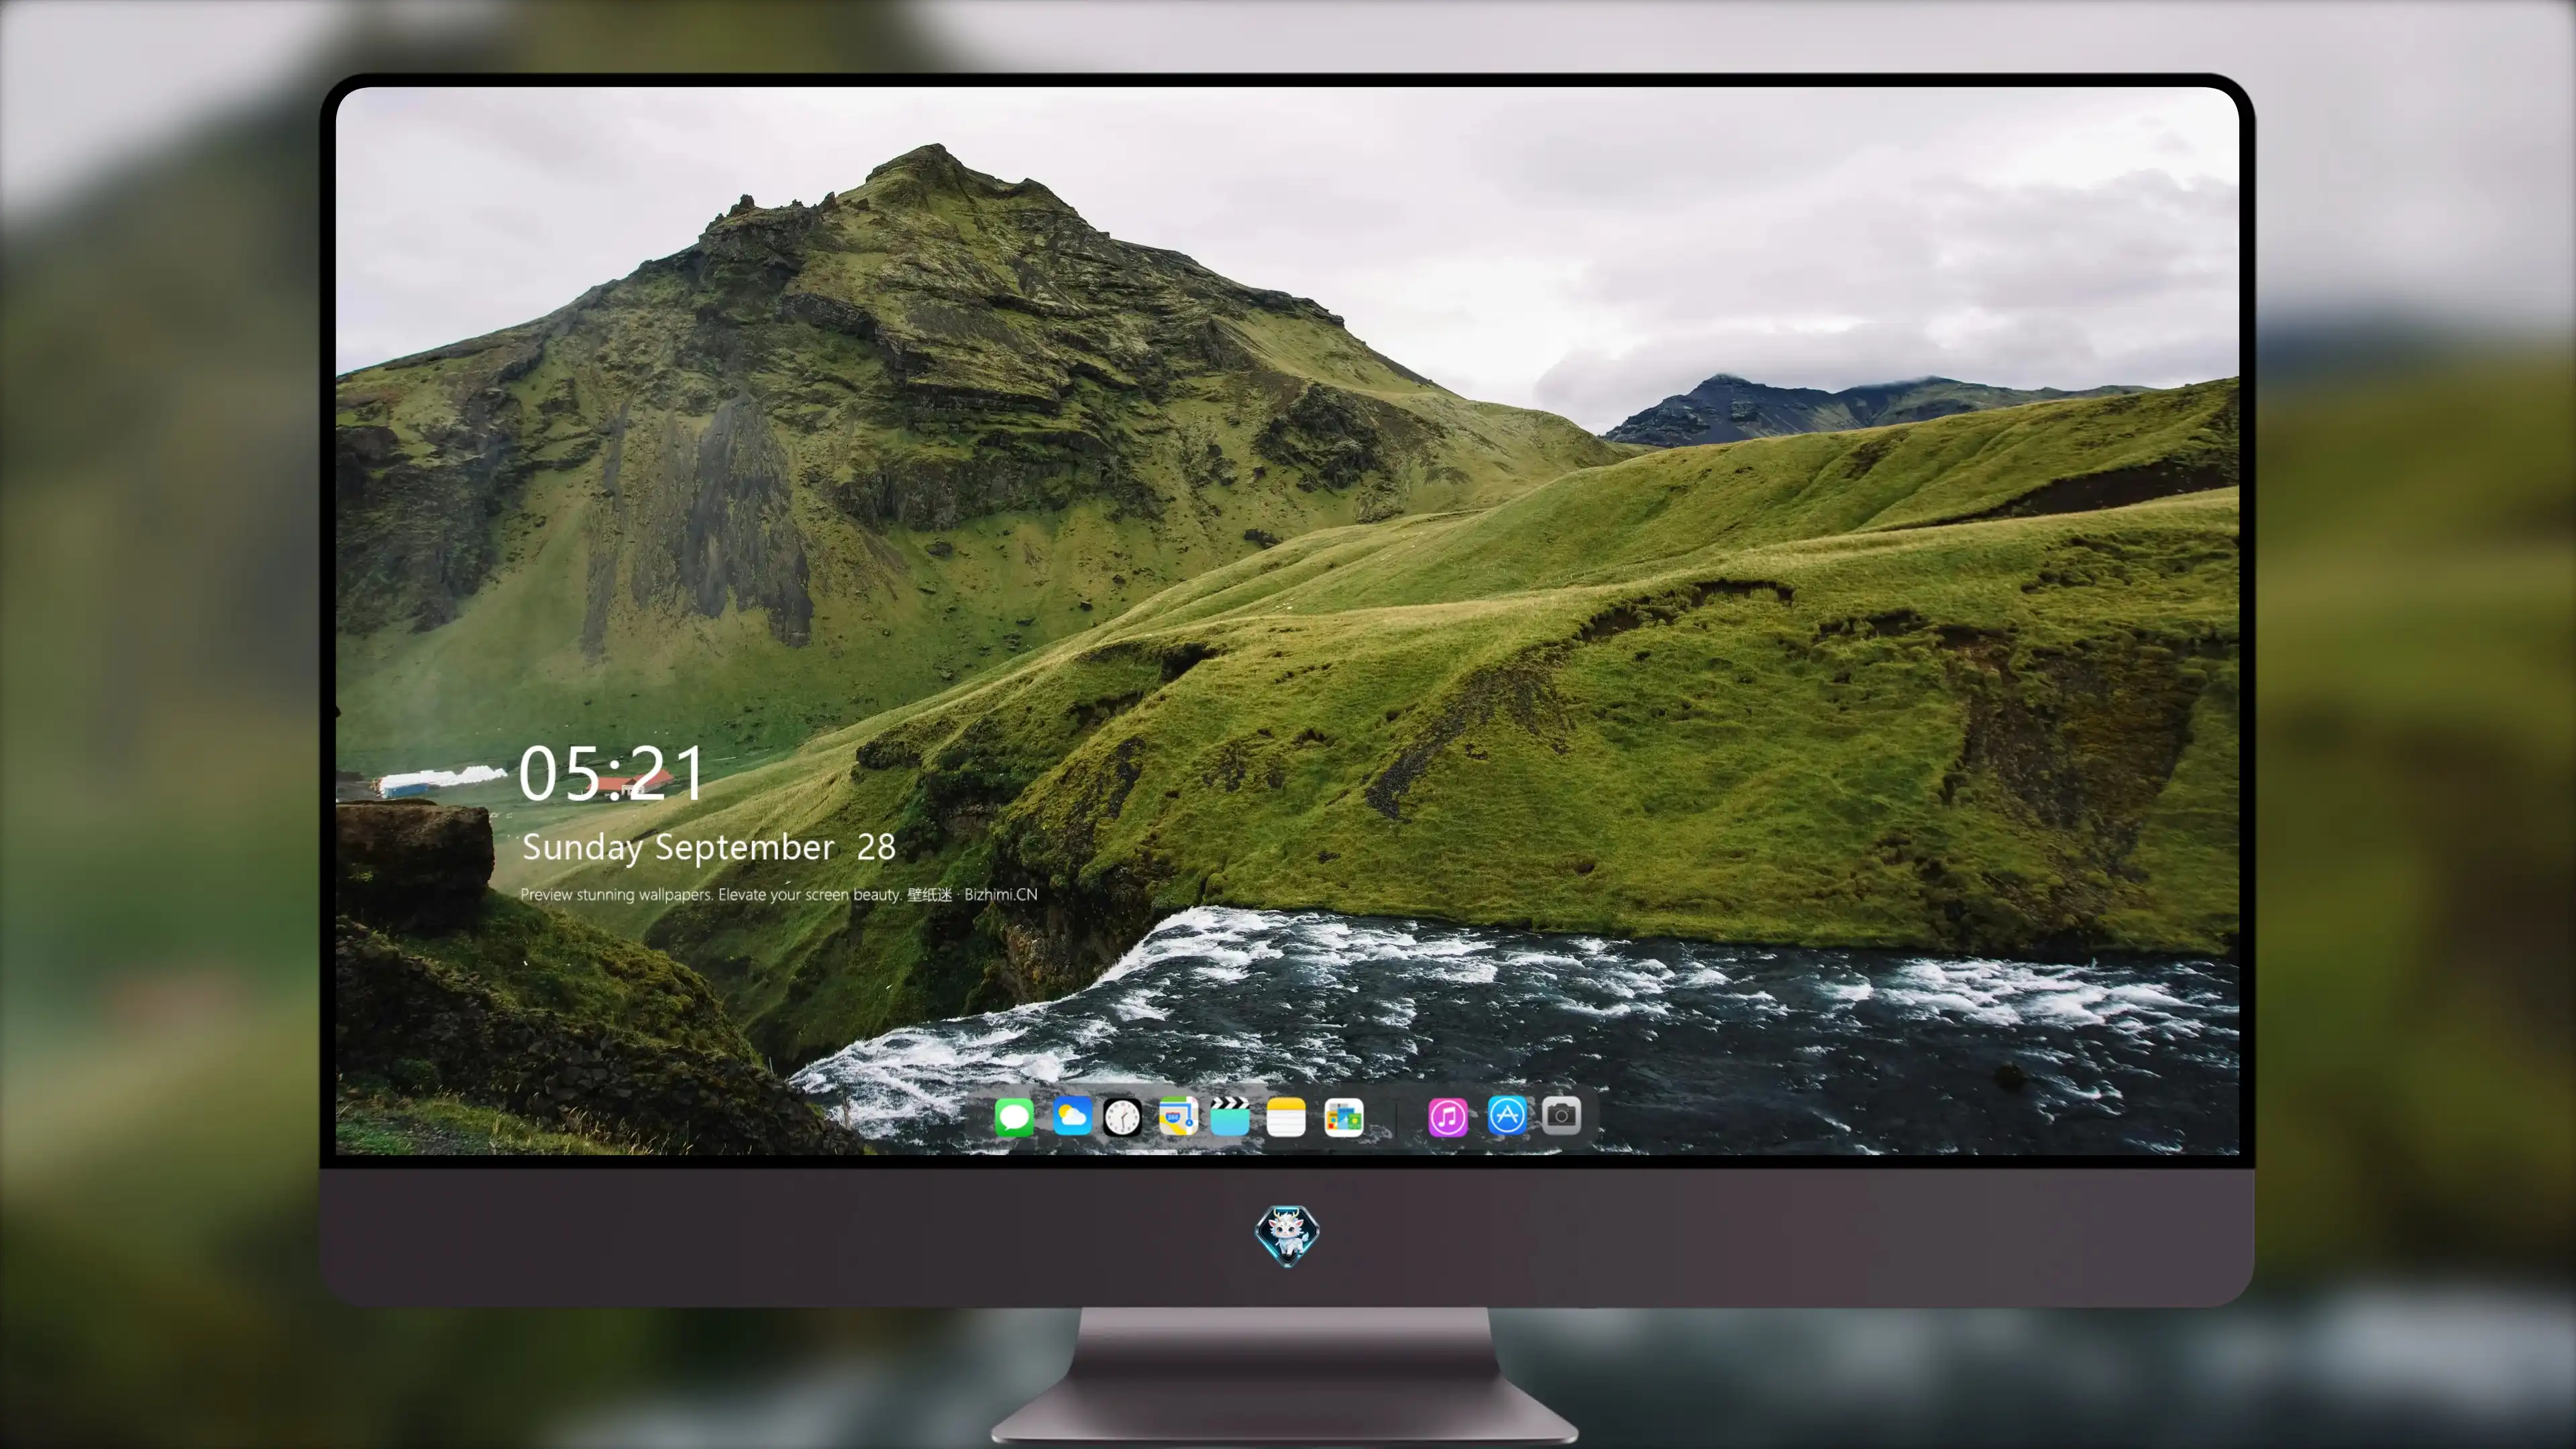Launch the Camera app from the dock

(1561, 1116)
